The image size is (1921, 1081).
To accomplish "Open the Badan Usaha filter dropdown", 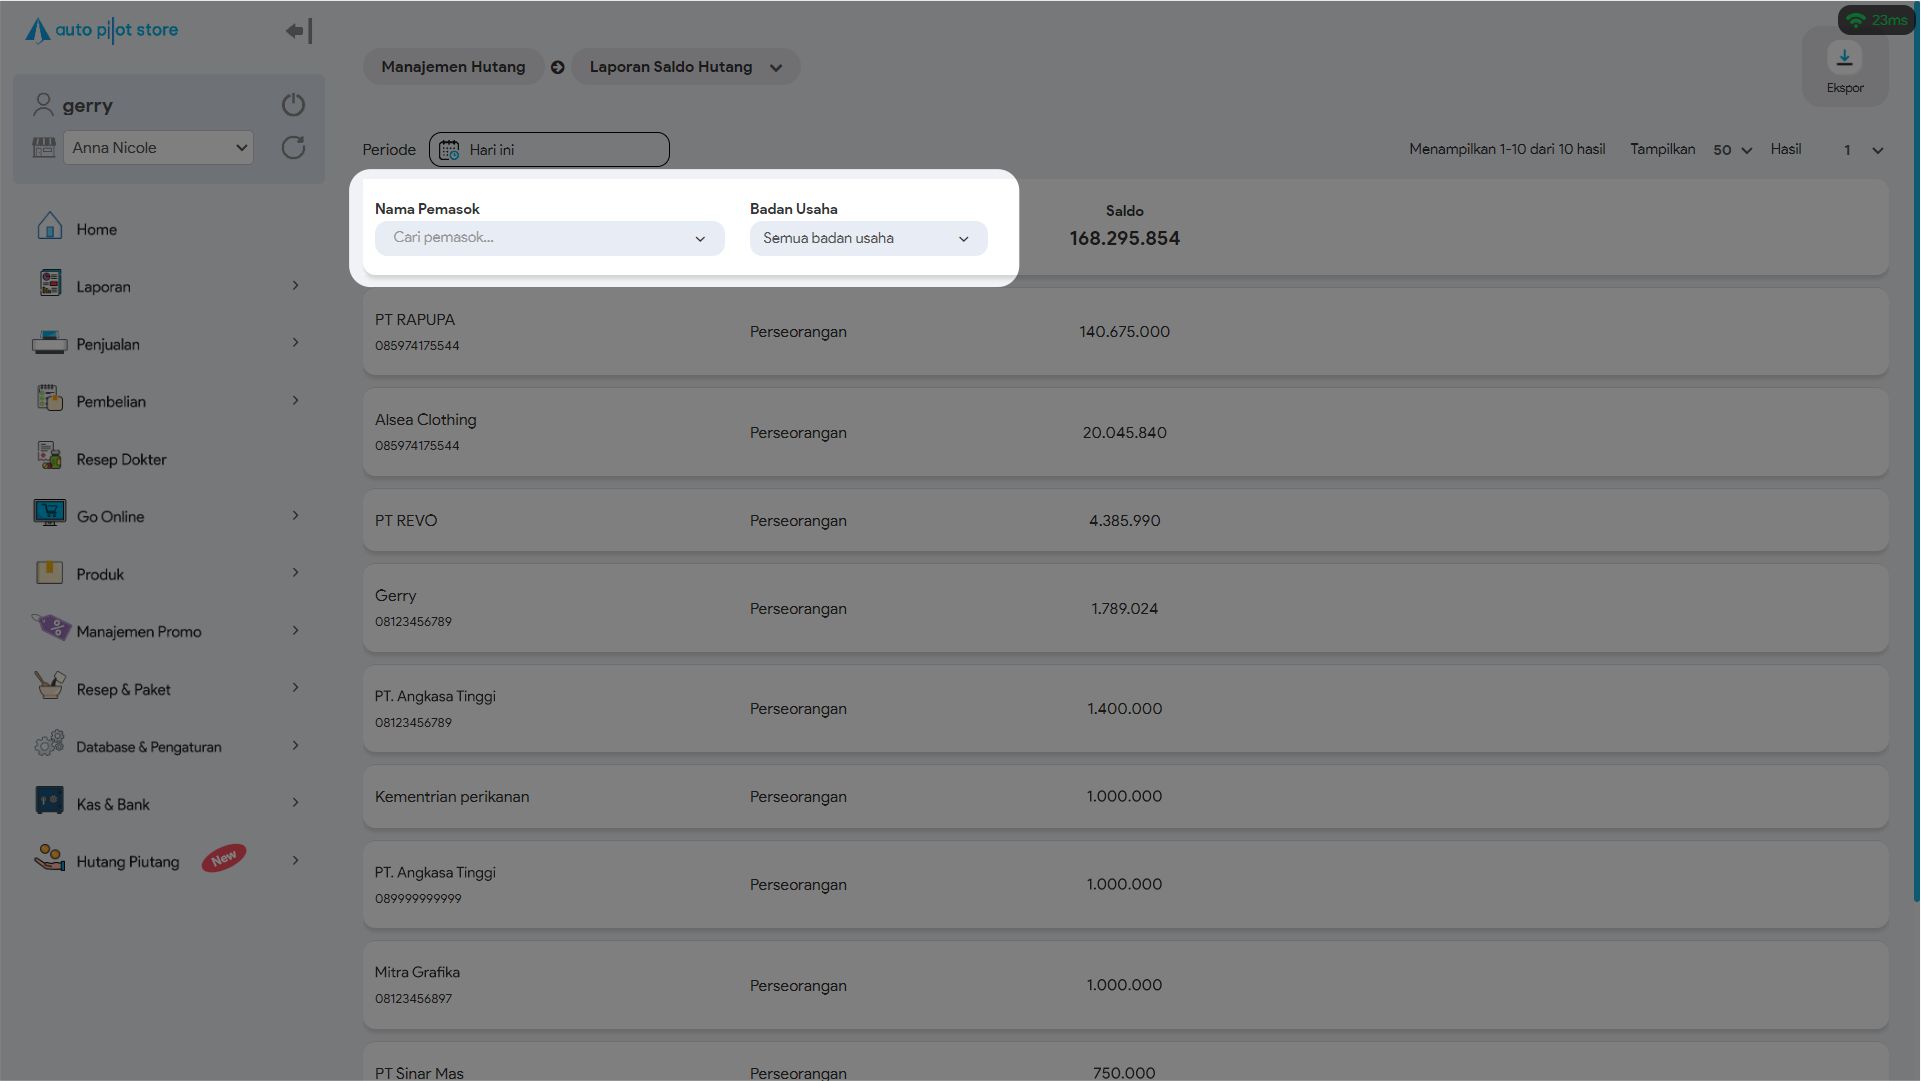I will tap(867, 238).
